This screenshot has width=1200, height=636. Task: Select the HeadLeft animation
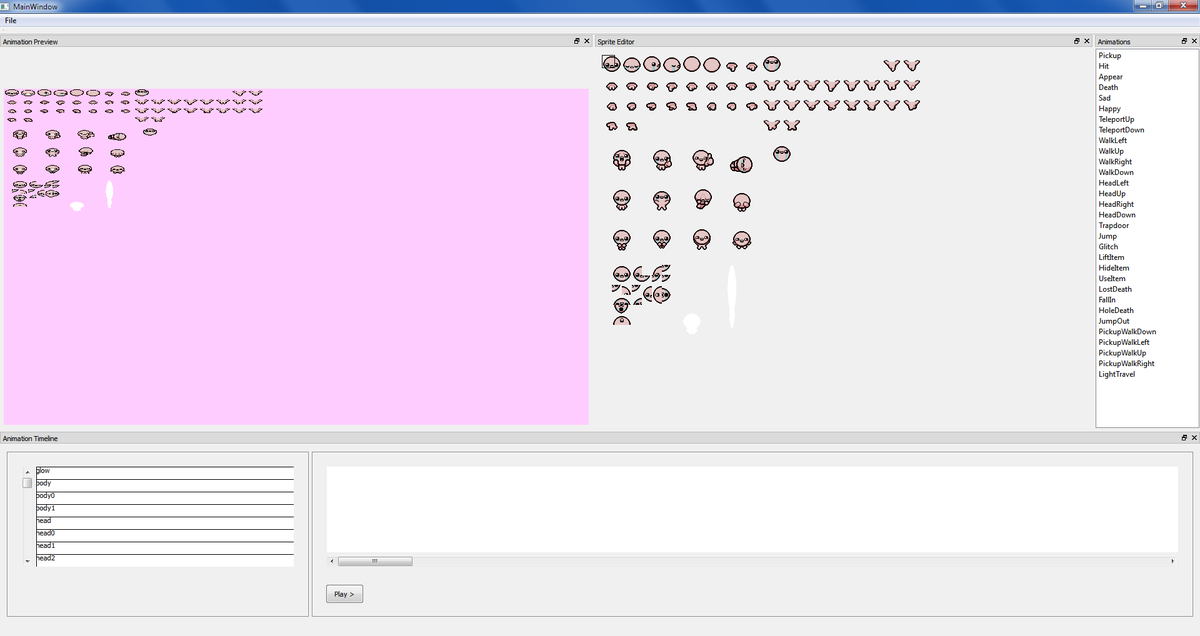pyautogui.click(x=1146, y=183)
